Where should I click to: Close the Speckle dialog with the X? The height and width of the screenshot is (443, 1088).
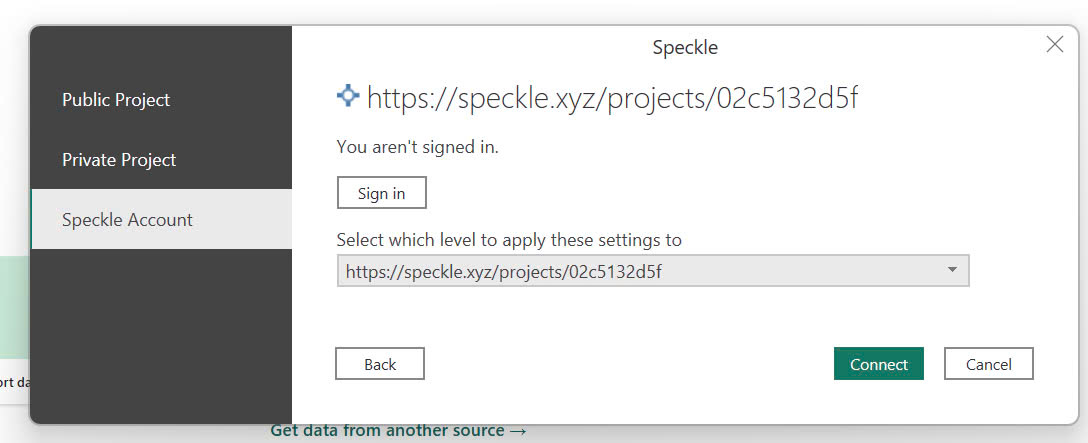pyautogui.click(x=1054, y=44)
